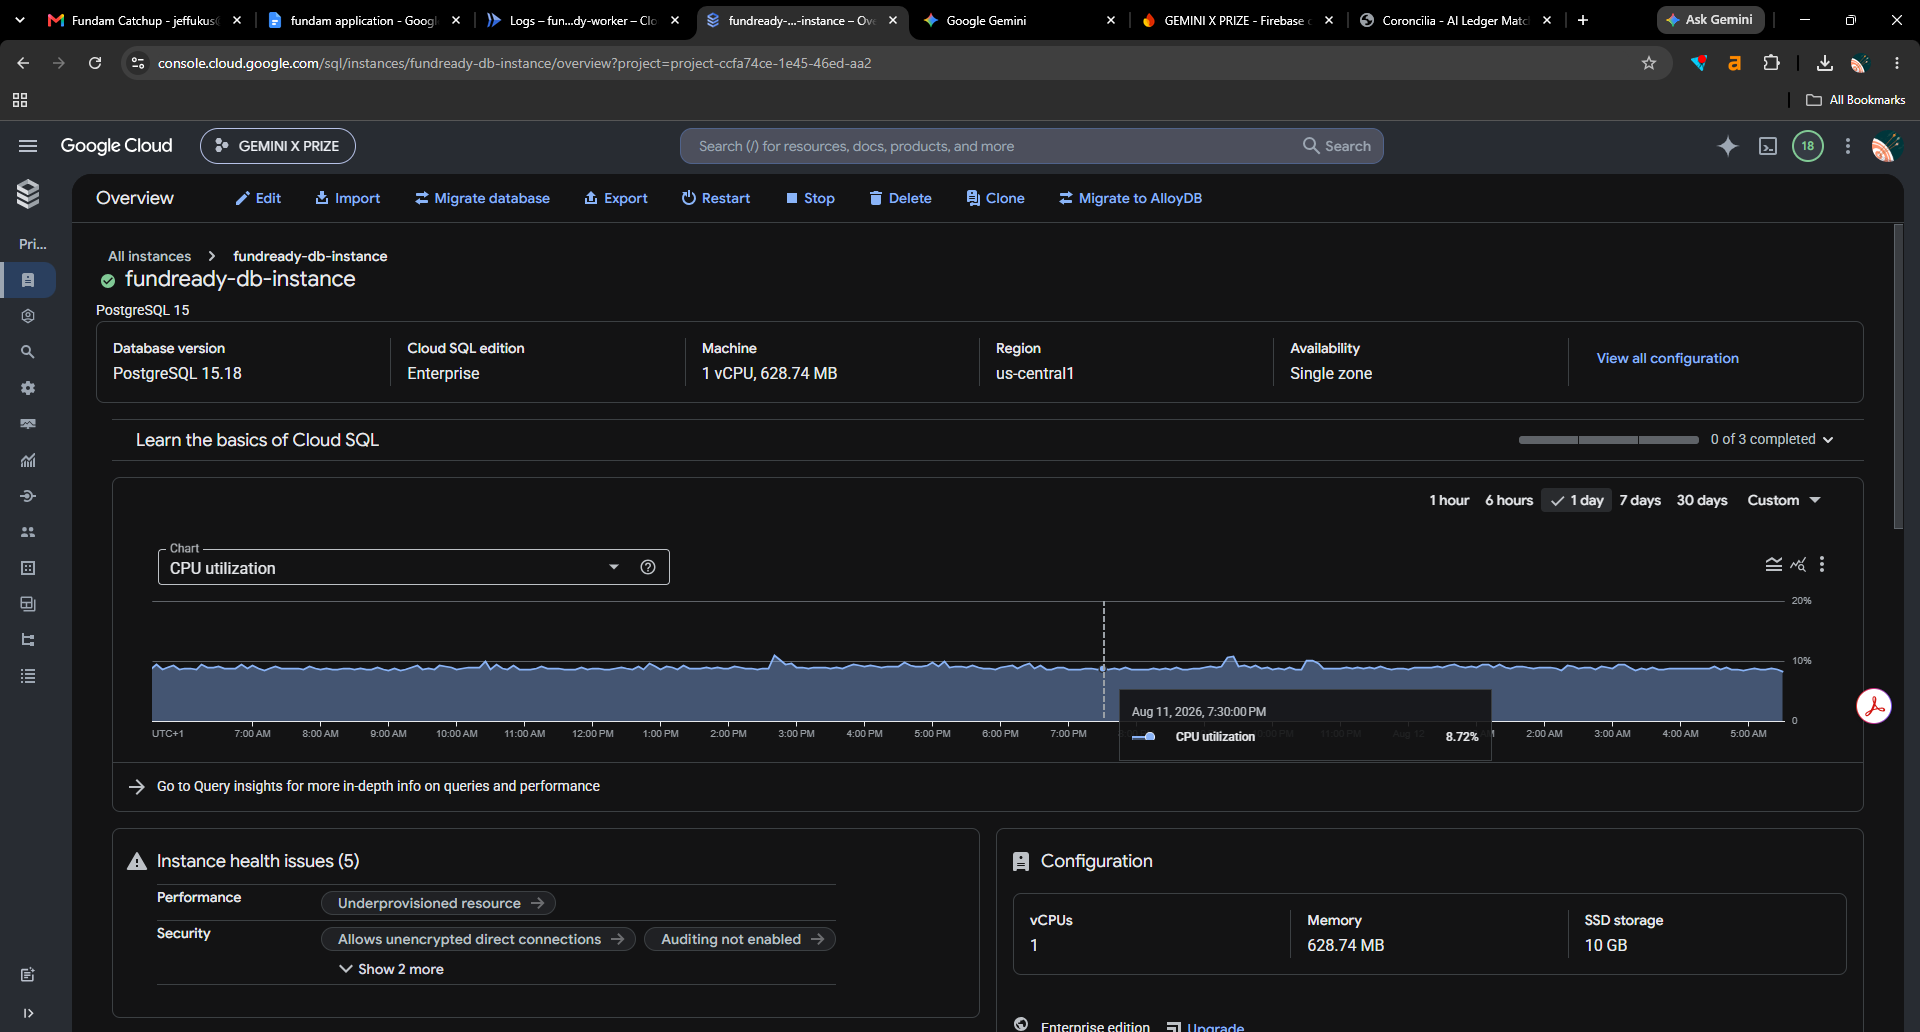Expand Show 2 more security issues

coord(391,969)
